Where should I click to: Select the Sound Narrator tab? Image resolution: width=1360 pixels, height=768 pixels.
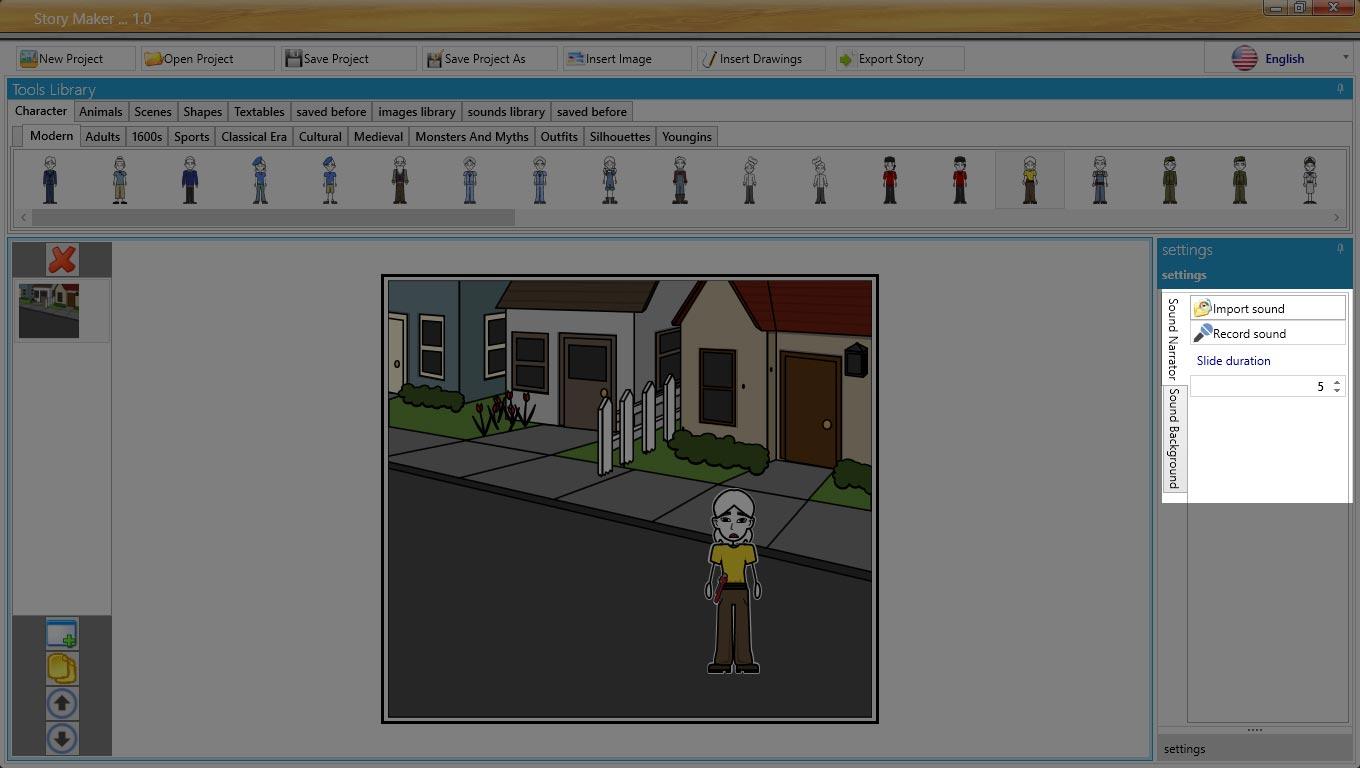click(1174, 339)
